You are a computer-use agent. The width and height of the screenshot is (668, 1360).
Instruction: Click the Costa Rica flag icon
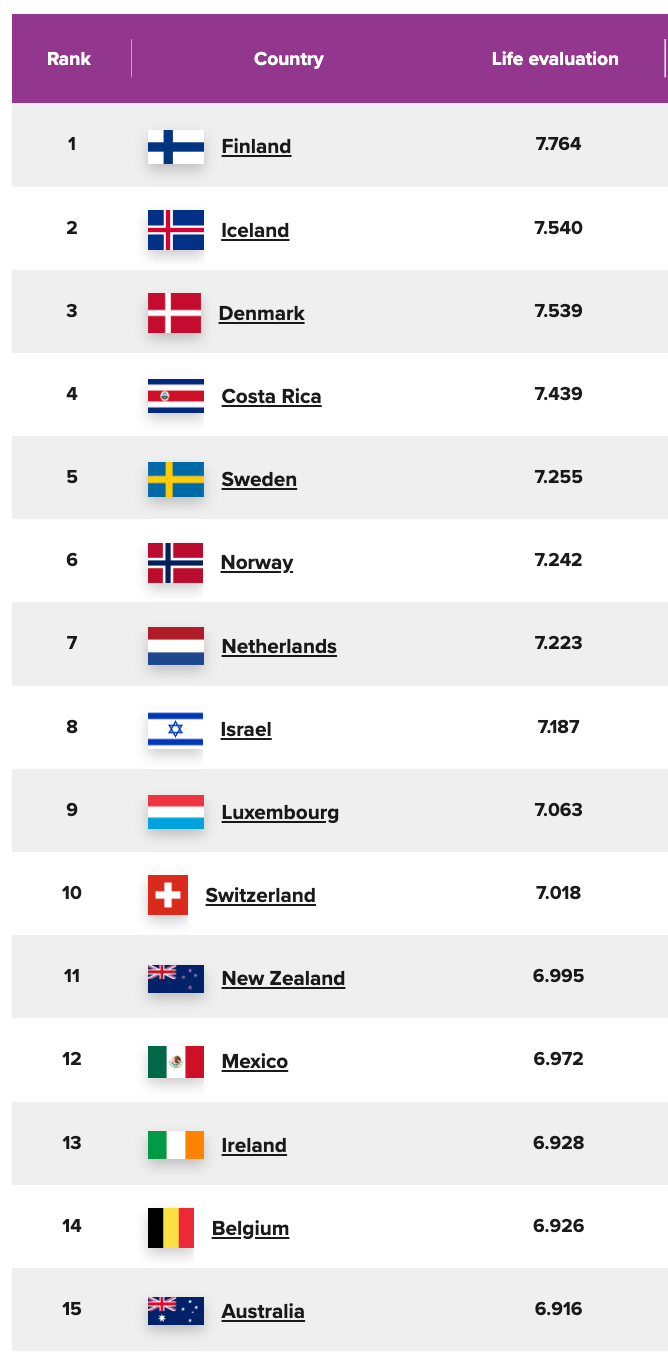click(x=176, y=396)
